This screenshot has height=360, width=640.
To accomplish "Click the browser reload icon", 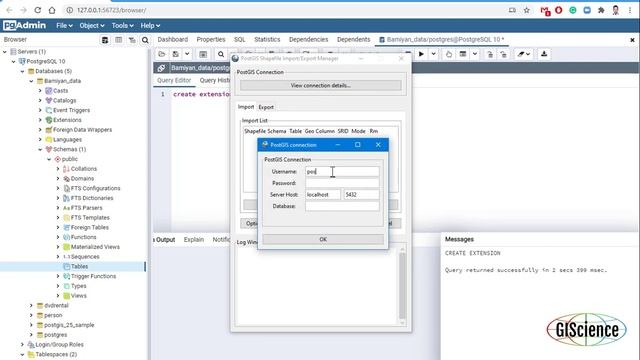I will 38,10.
